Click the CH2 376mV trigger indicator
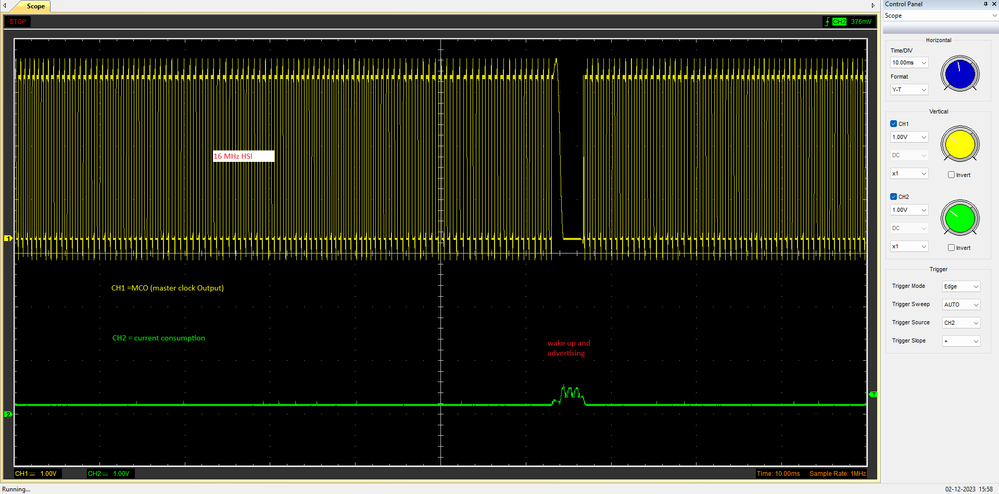The width and height of the screenshot is (999, 494). tap(851, 21)
